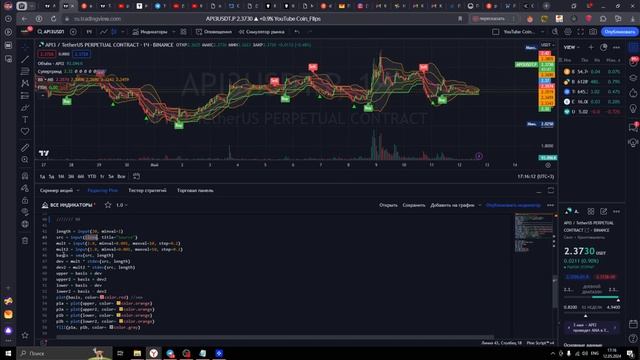Start the Симулятор рынка replay
This screenshot has height=360, width=640.
point(262,31)
